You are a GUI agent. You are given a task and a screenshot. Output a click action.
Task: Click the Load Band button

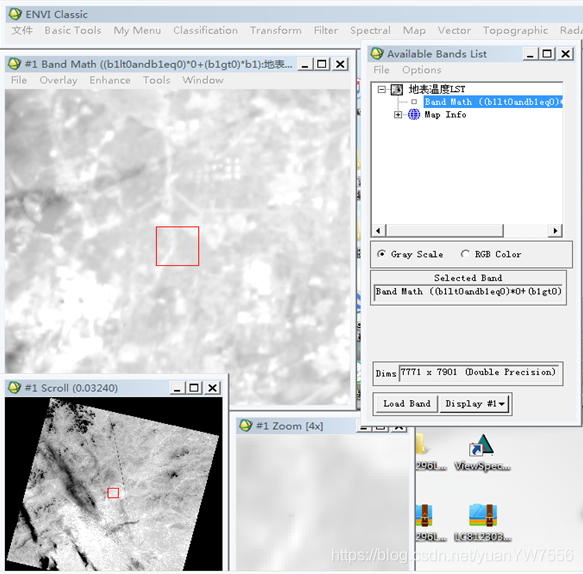point(407,403)
